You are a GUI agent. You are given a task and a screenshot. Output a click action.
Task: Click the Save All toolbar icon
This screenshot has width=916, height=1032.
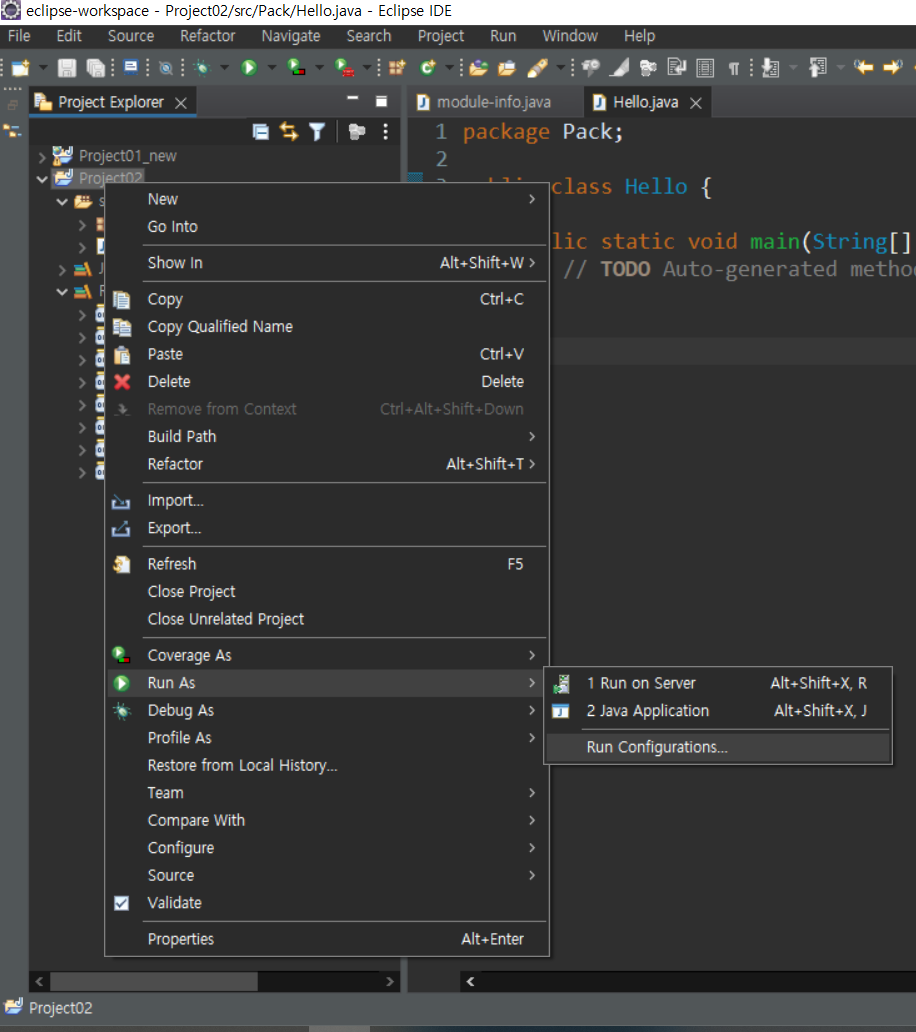click(x=96, y=67)
